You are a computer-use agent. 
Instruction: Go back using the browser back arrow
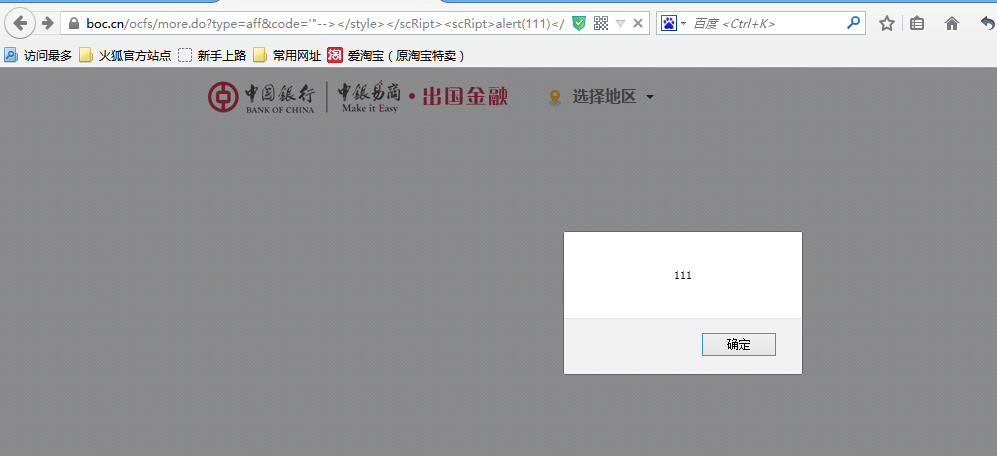[20, 24]
